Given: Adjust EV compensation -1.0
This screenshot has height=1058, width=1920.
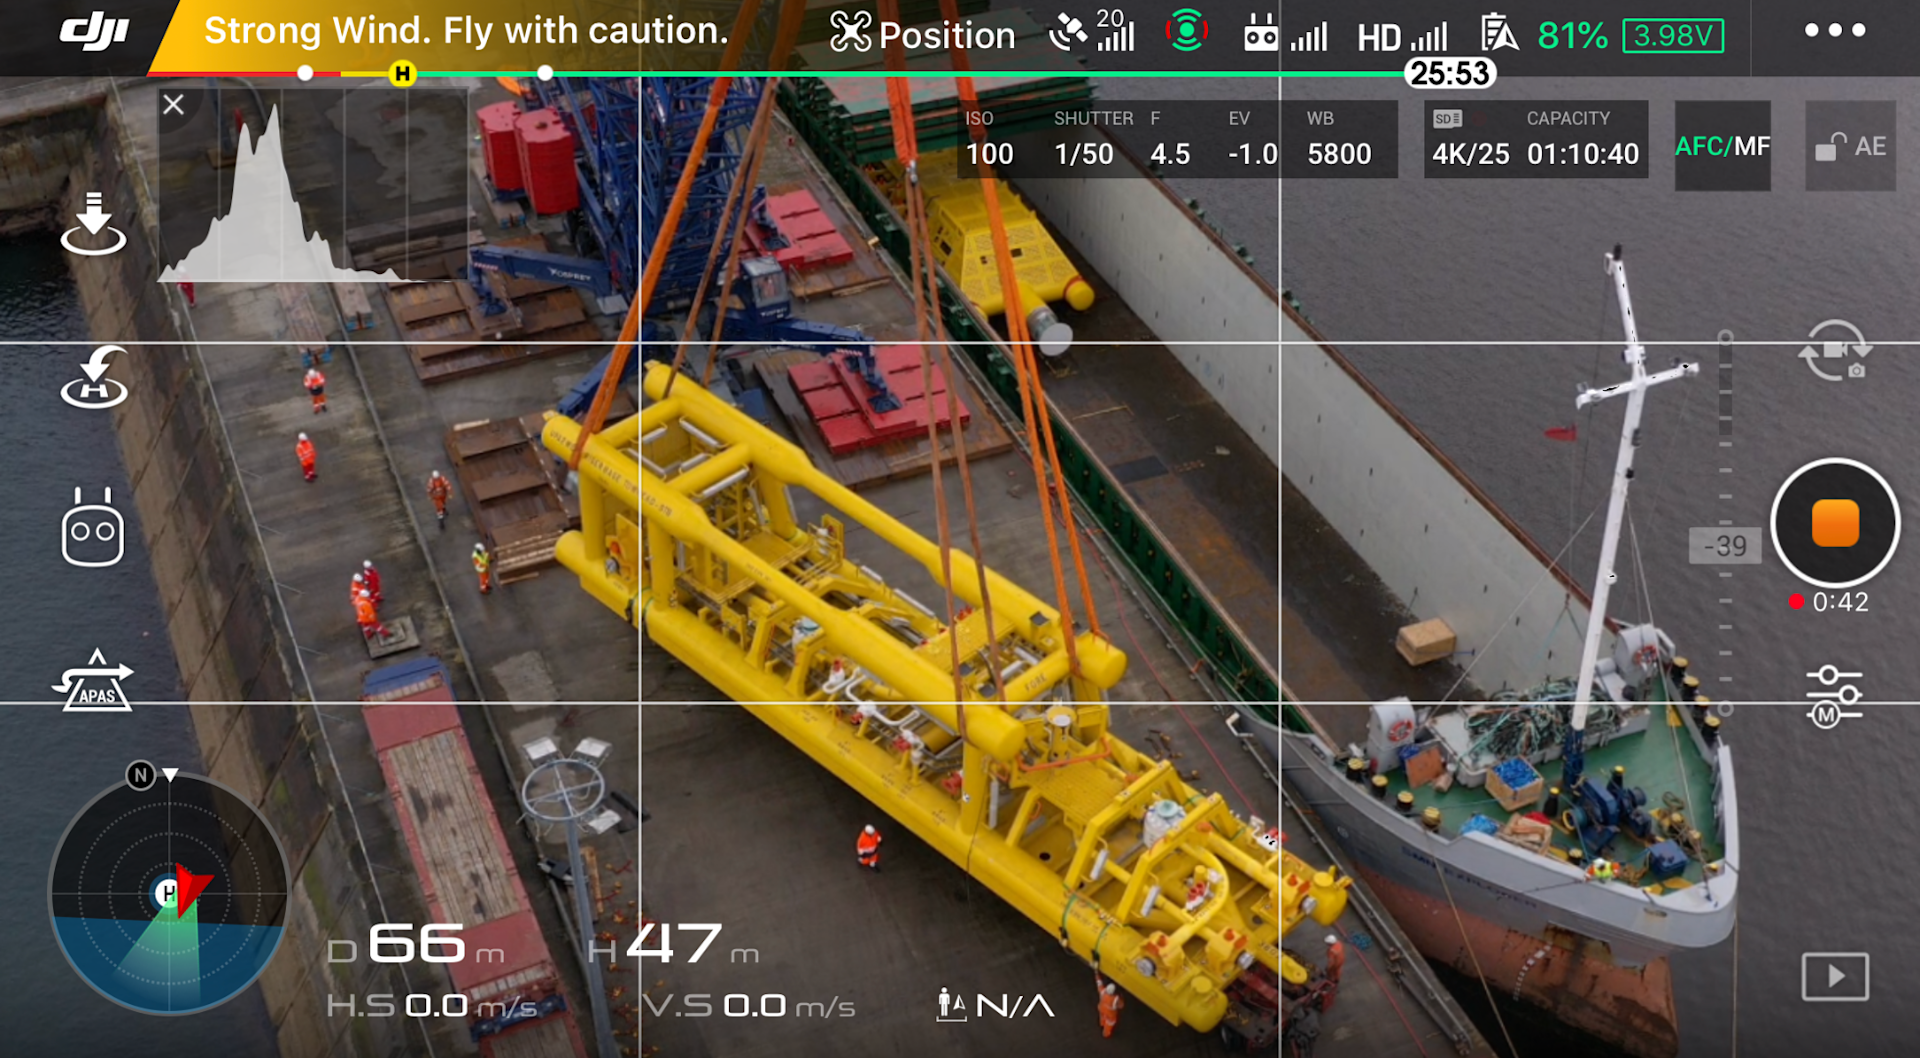Looking at the screenshot, I should (1252, 139).
